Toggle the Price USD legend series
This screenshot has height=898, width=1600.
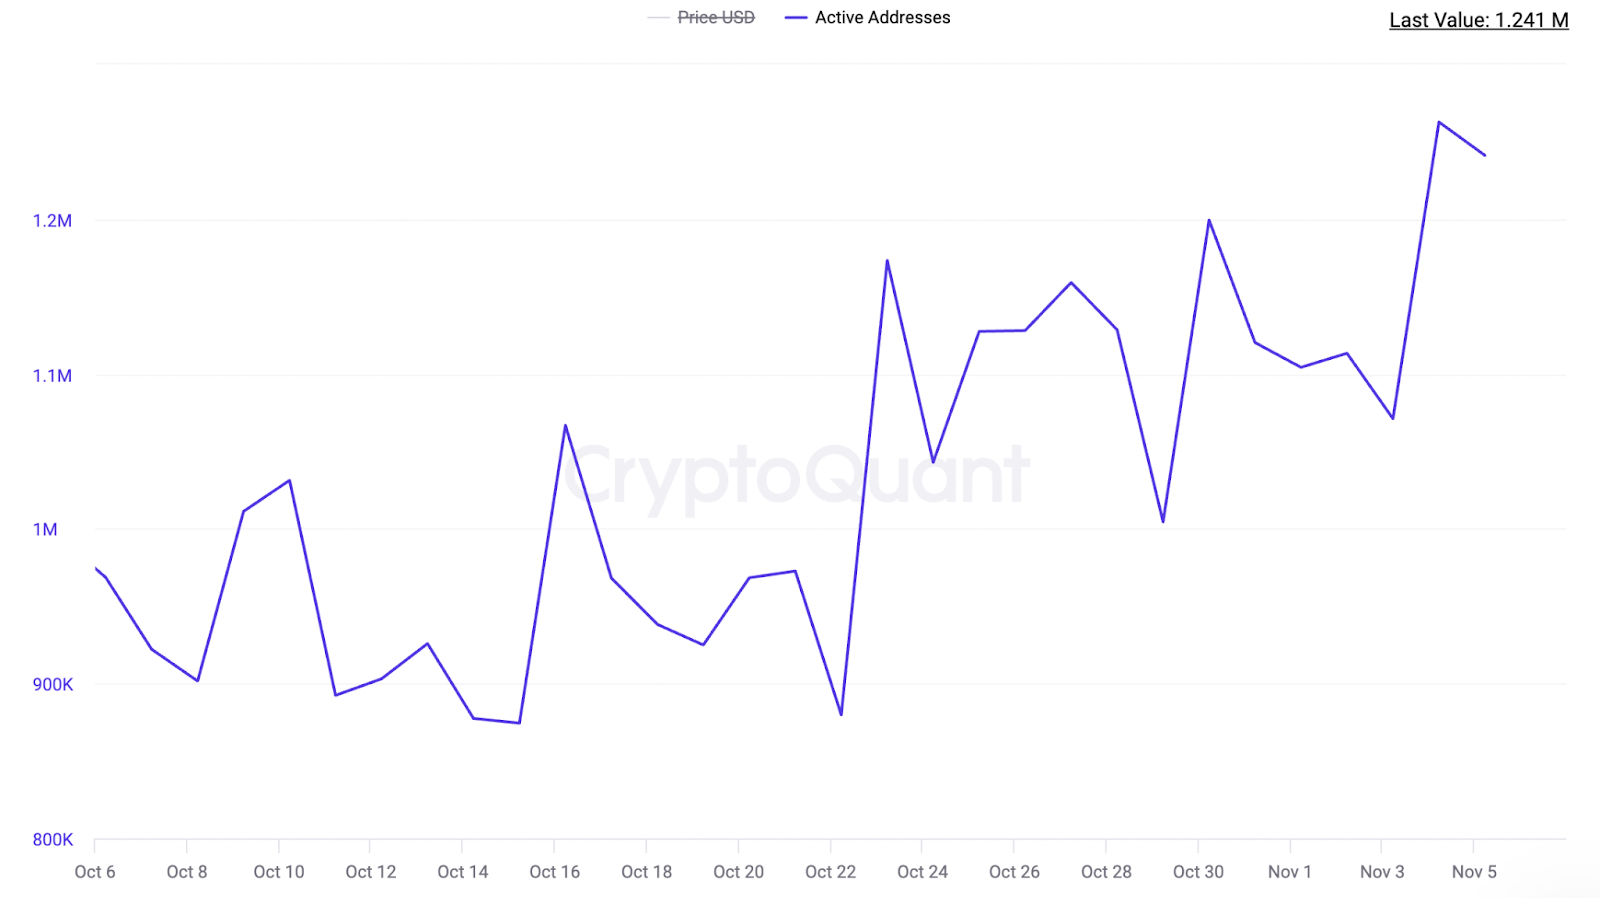pyautogui.click(x=716, y=17)
